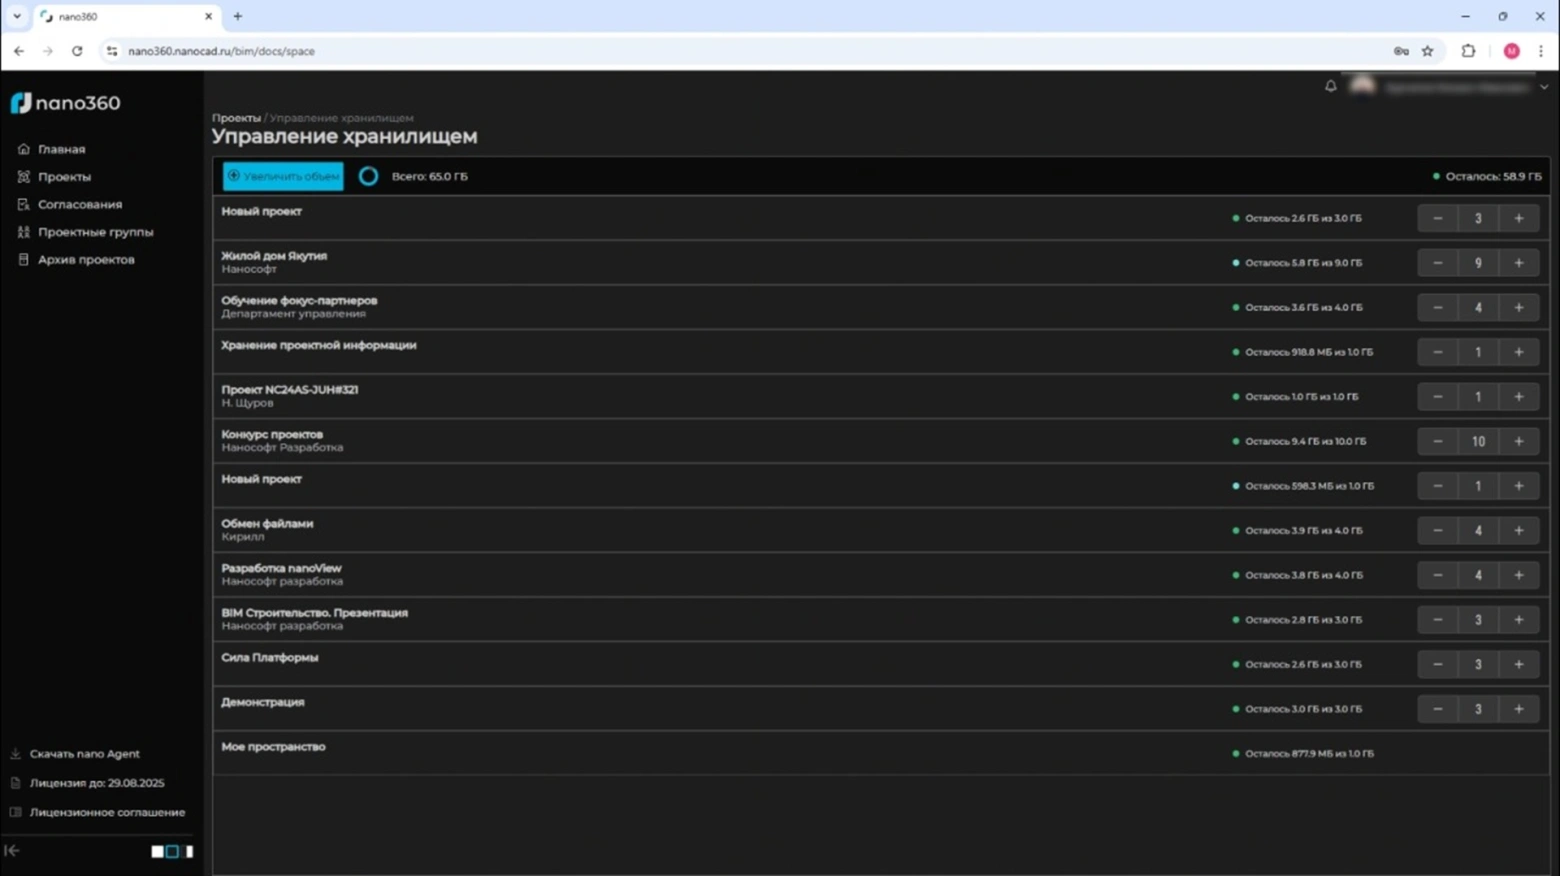Select the white theme swatch in the sidebar

click(157, 851)
